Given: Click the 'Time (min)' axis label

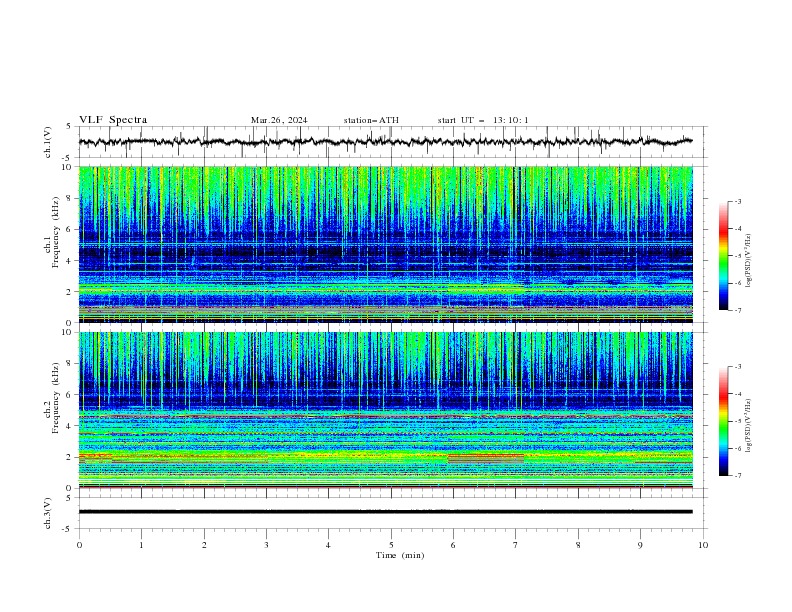Looking at the screenshot, I should (x=400, y=555).
